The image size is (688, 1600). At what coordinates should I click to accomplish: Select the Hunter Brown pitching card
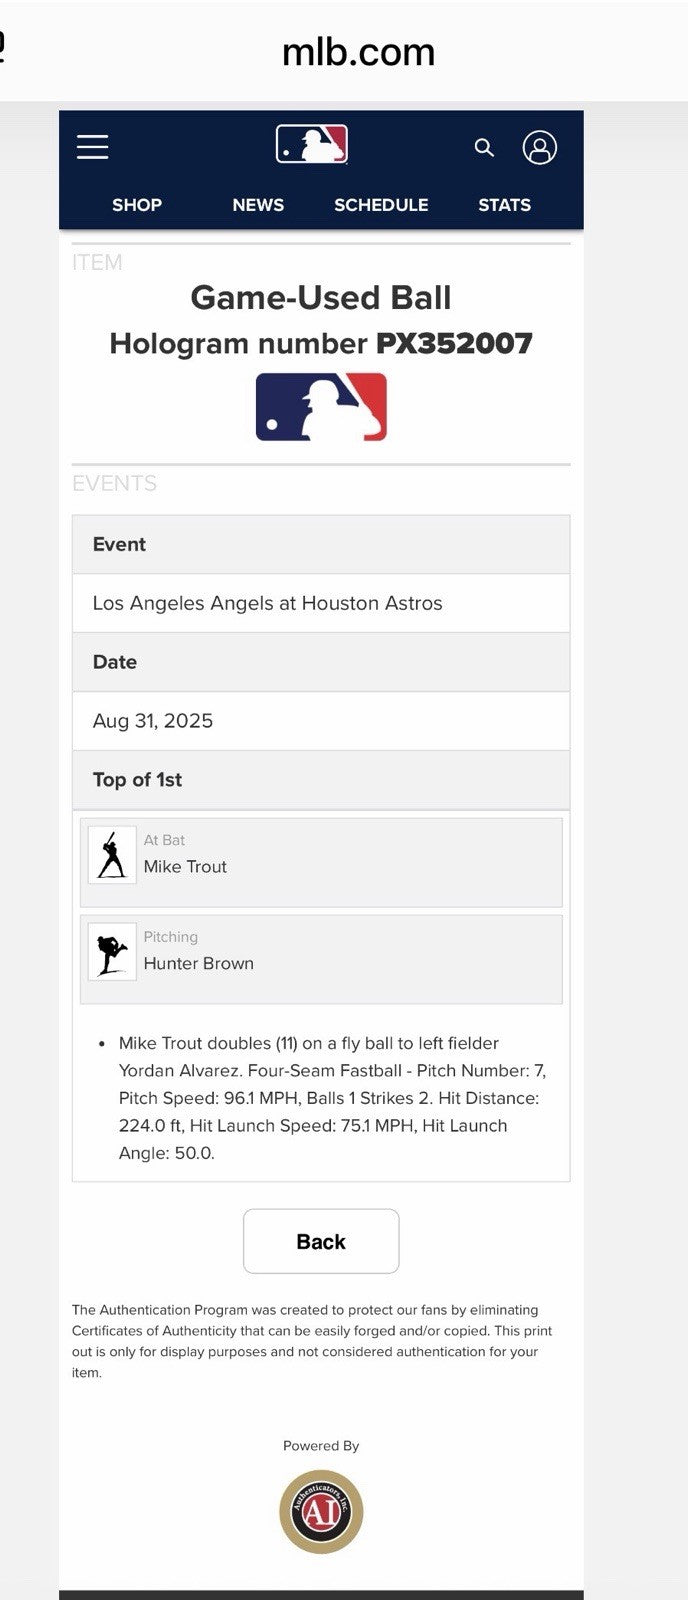coord(321,959)
